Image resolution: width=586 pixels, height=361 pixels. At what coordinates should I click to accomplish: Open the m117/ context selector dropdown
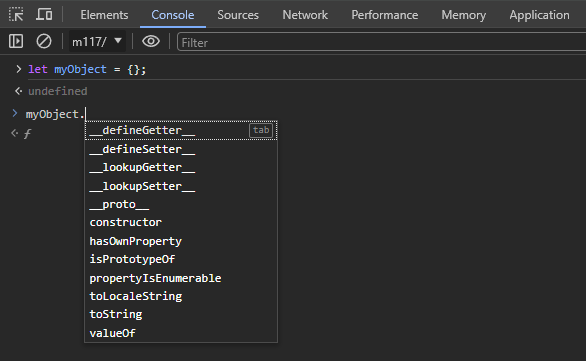click(97, 41)
